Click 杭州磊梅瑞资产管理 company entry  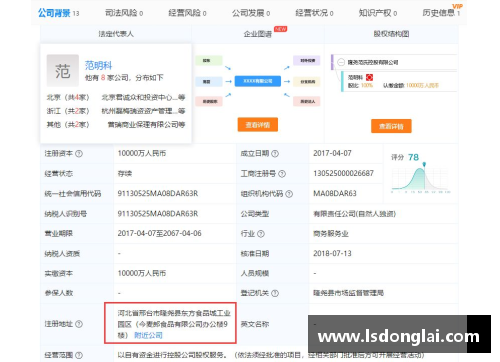pyautogui.click(x=143, y=111)
